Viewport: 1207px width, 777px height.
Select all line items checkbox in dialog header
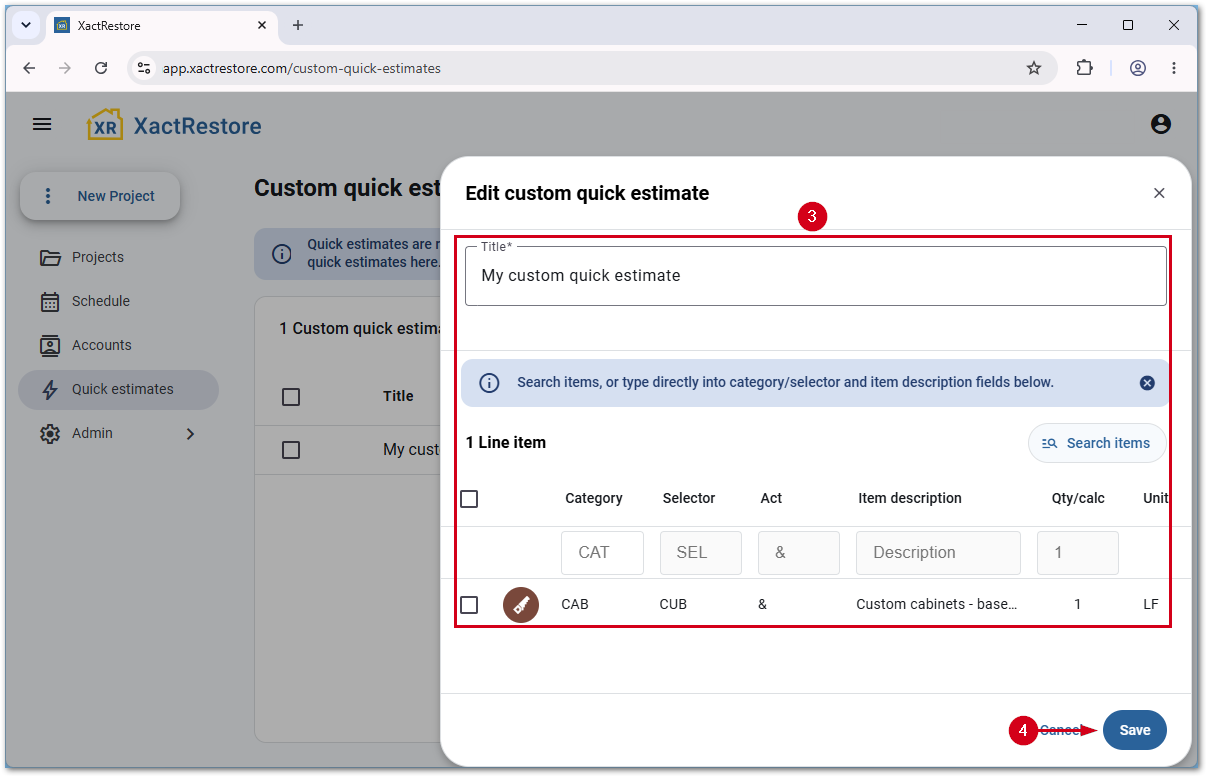pos(469,499)
